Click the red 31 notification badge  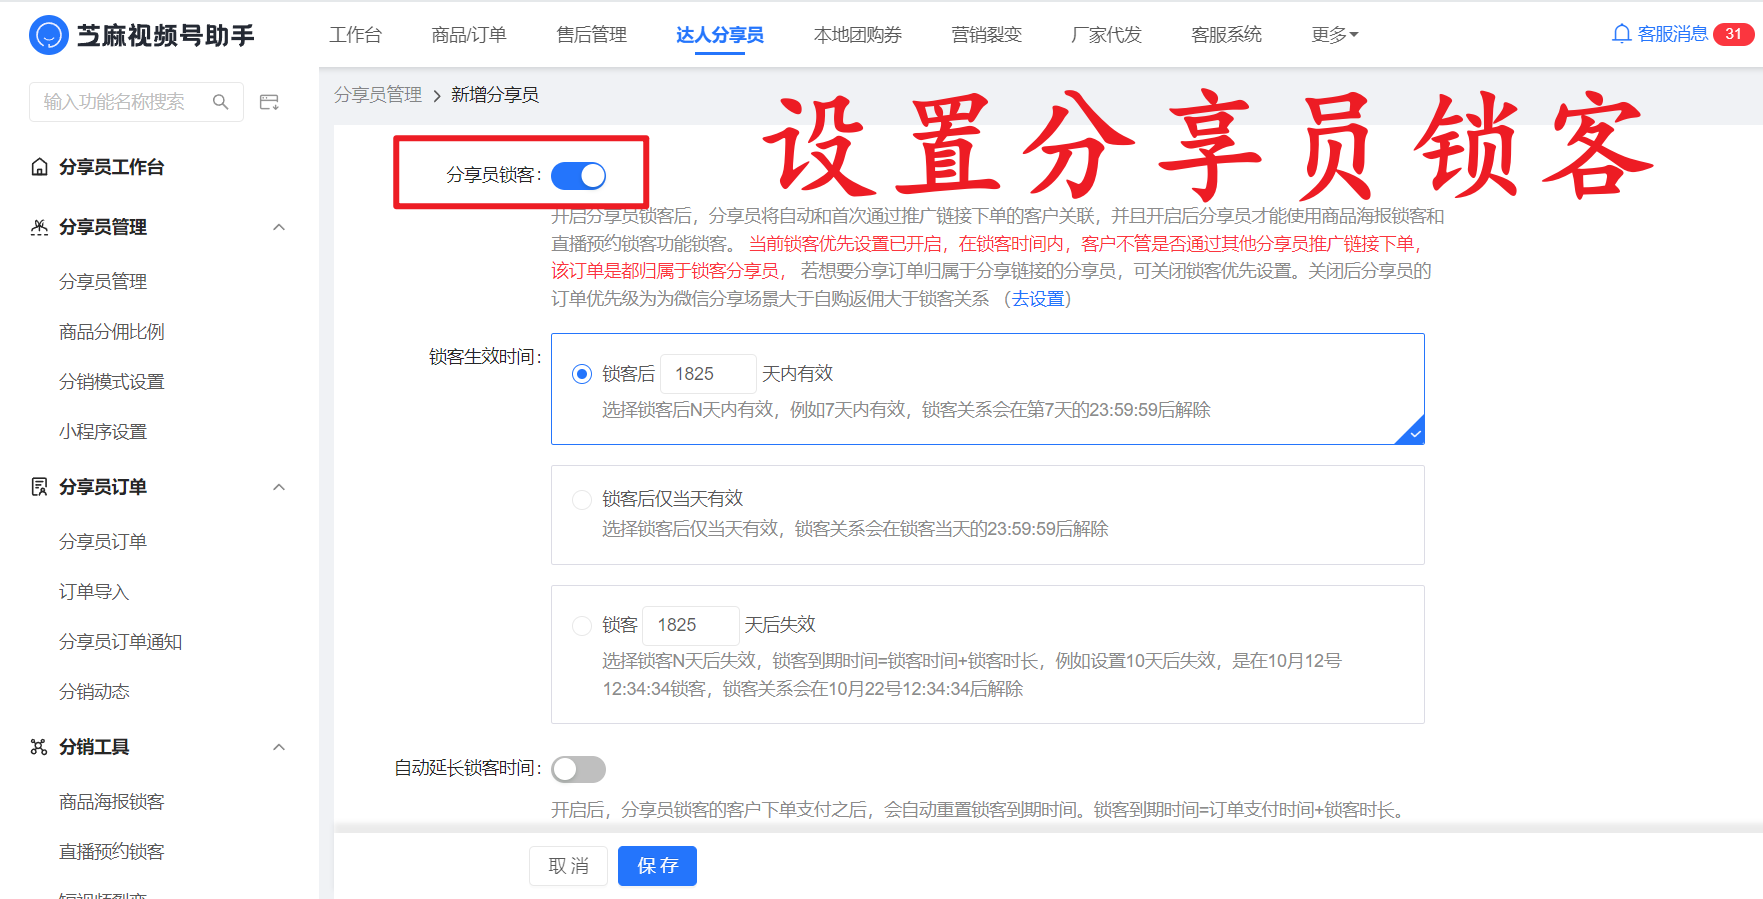[1733, 34]
